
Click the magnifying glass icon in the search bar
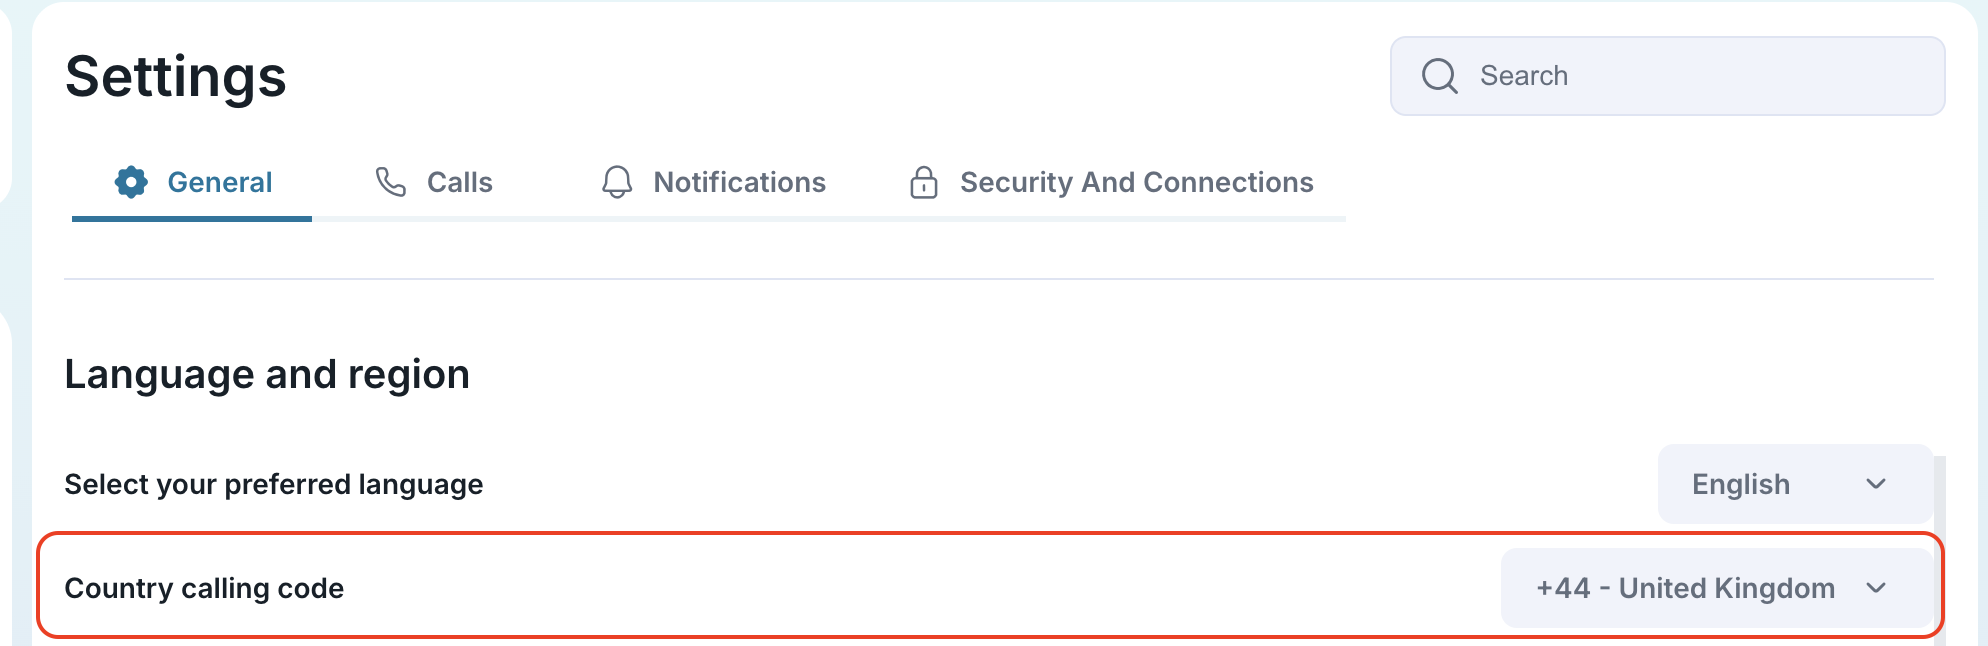(1440, 75)
